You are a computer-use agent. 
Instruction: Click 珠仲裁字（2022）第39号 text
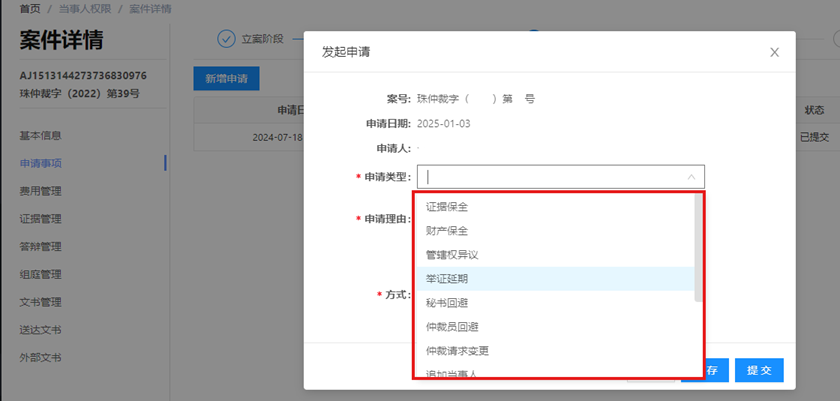pyautogui.click(x=80, y=94)
